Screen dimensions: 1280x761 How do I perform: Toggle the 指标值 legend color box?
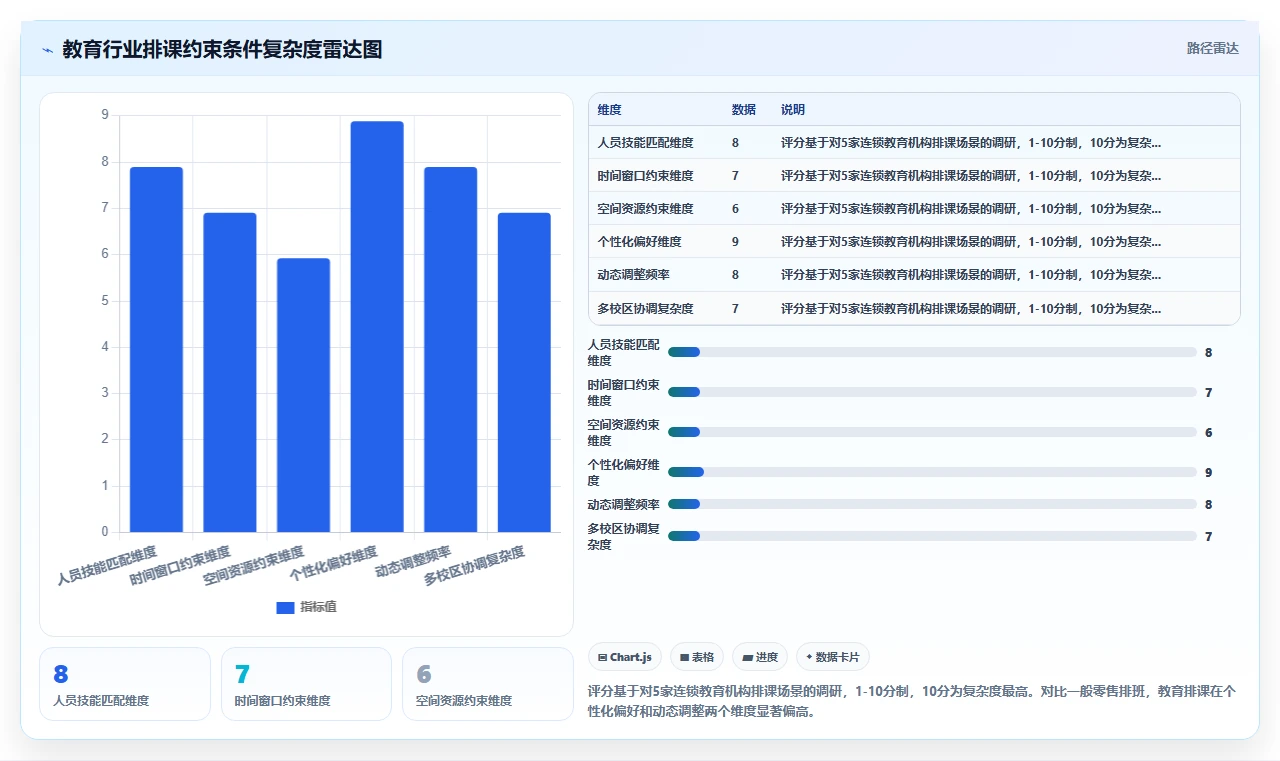coord(285,607)
